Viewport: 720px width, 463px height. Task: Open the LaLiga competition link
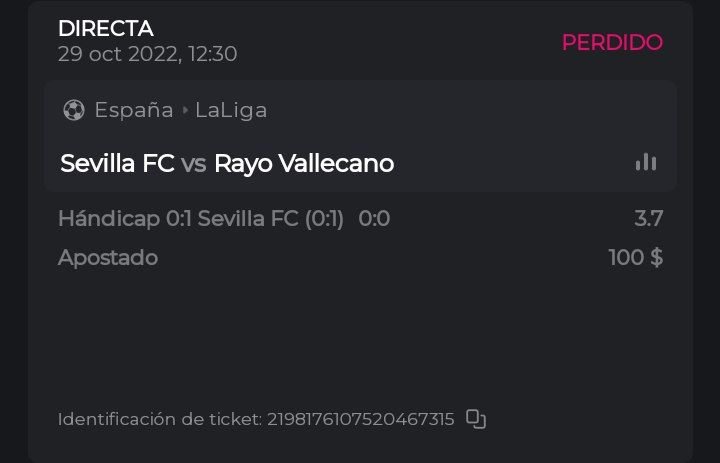tap(231, 110)
